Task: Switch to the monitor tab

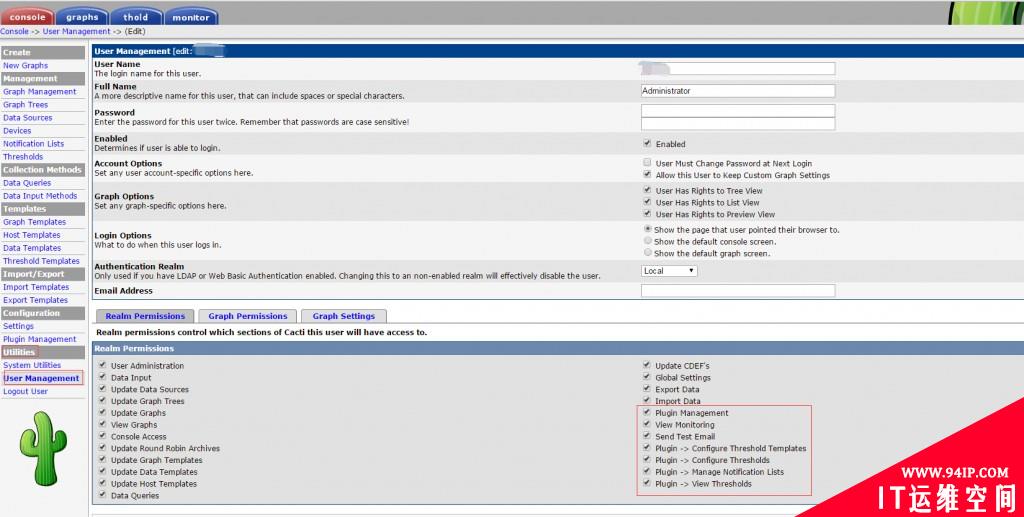Action: (191, 17)
